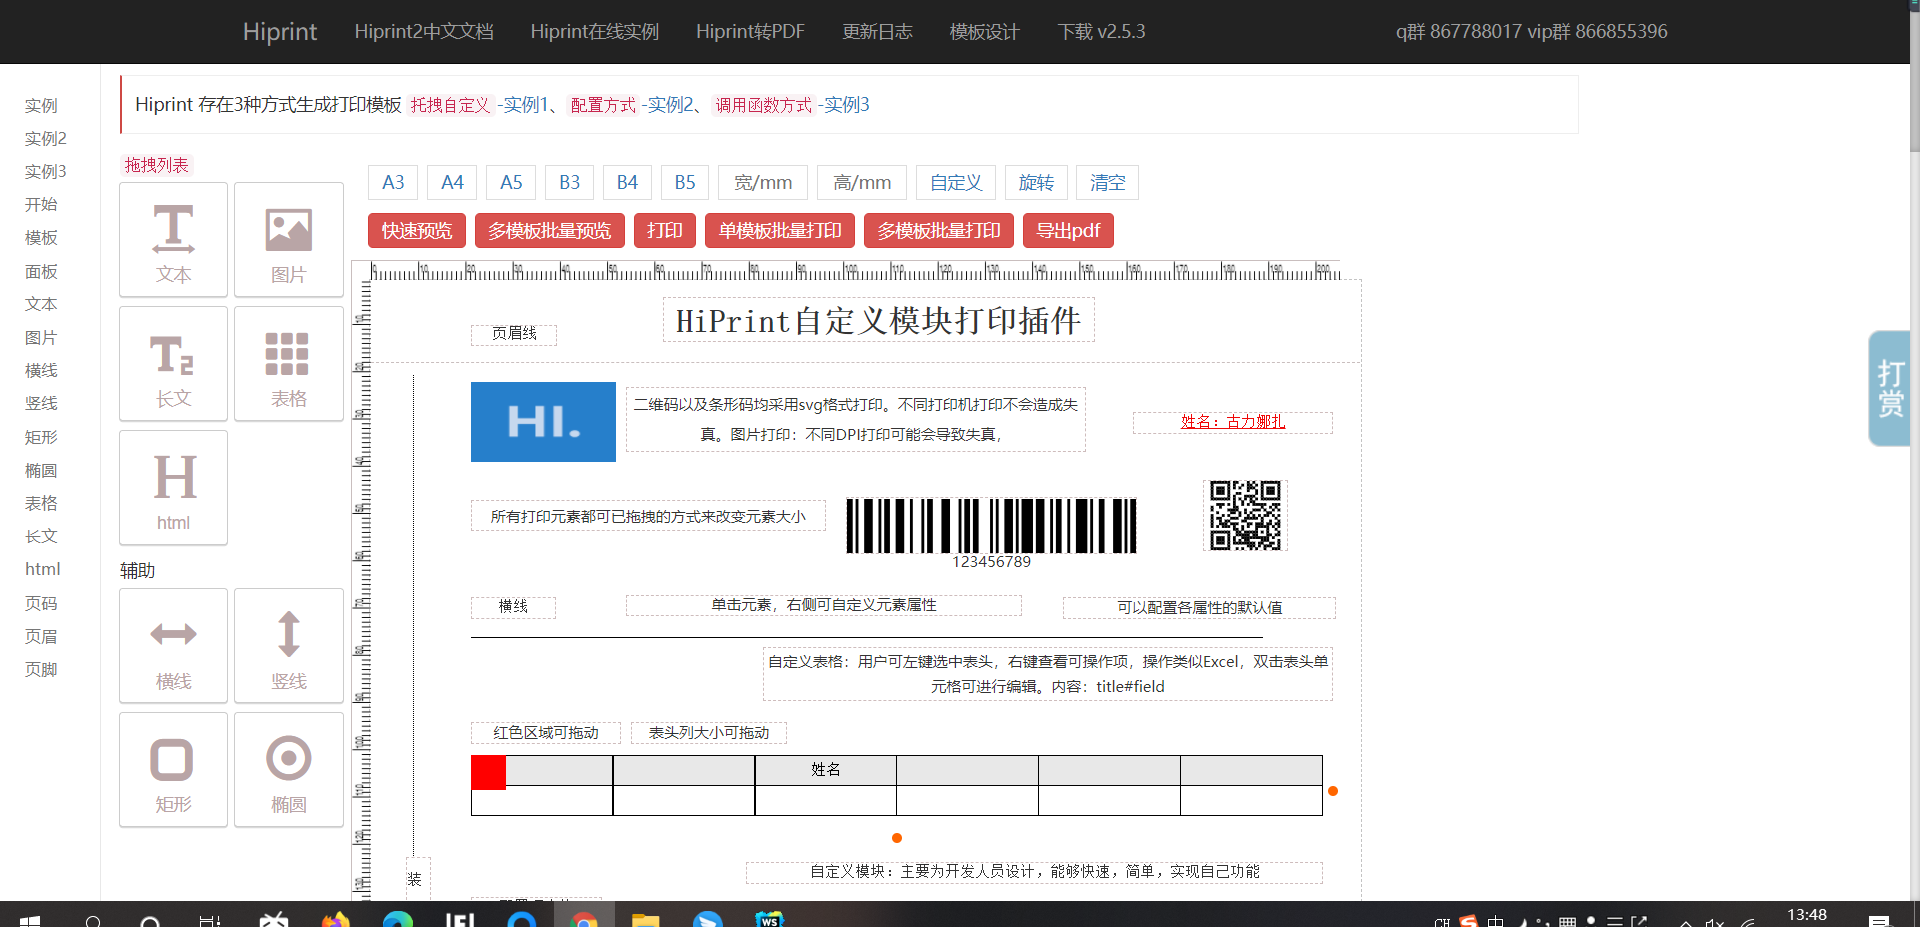Set paper size to B3

pos(570,182)
